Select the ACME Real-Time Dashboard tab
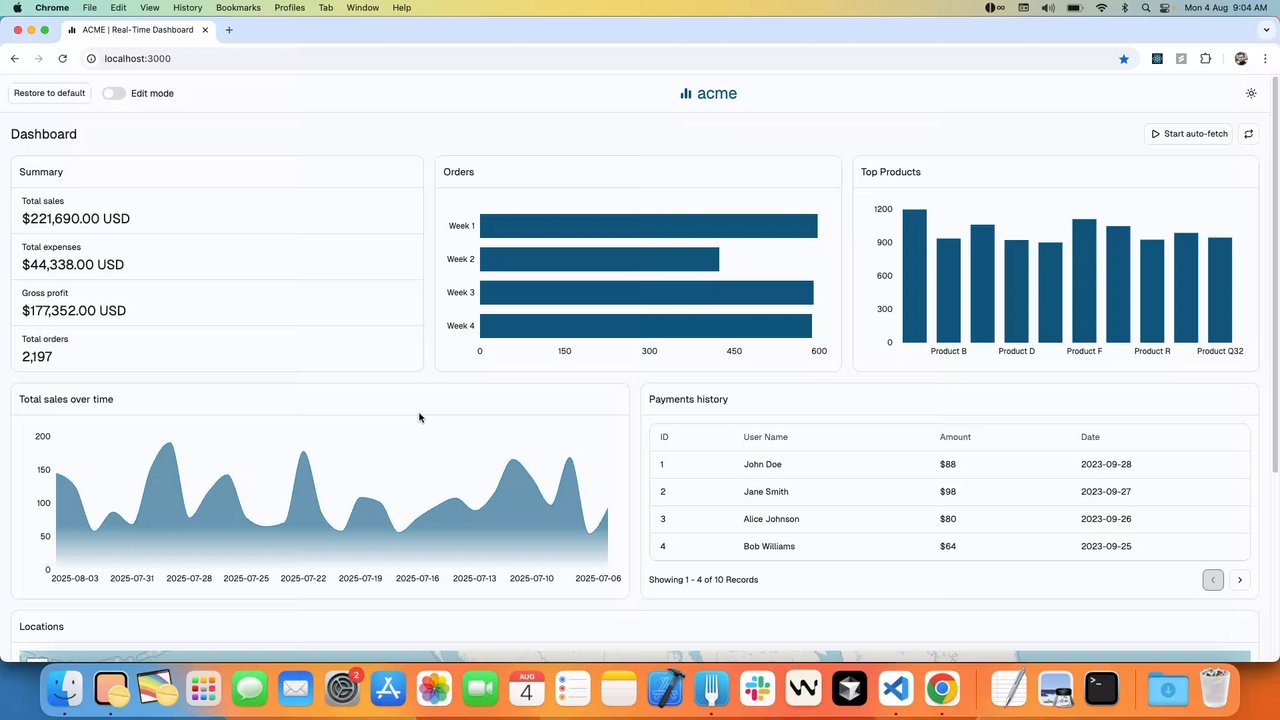The image size is (1280, 720). pos(138,30)
